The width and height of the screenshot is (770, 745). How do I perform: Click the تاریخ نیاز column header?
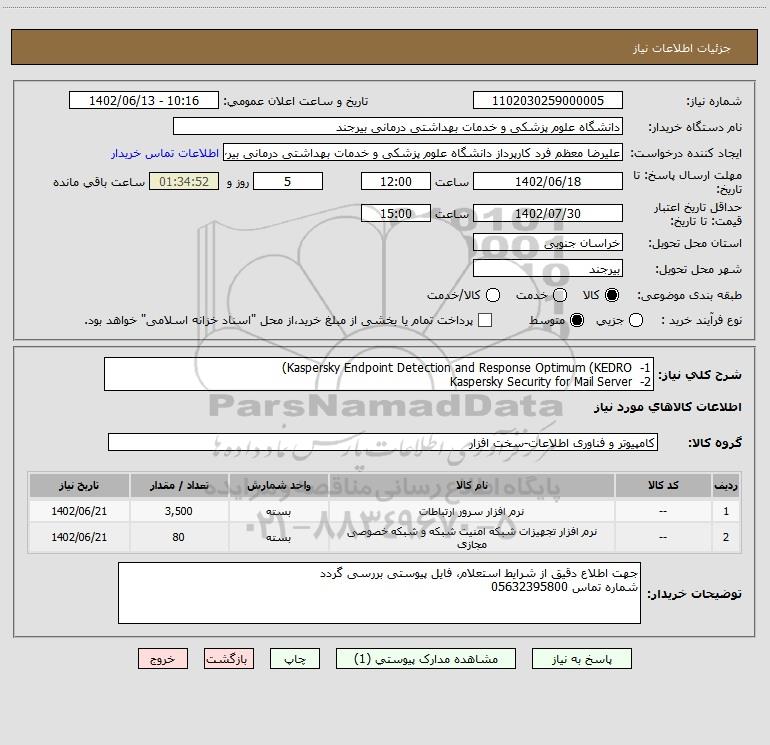coord(79,485)
